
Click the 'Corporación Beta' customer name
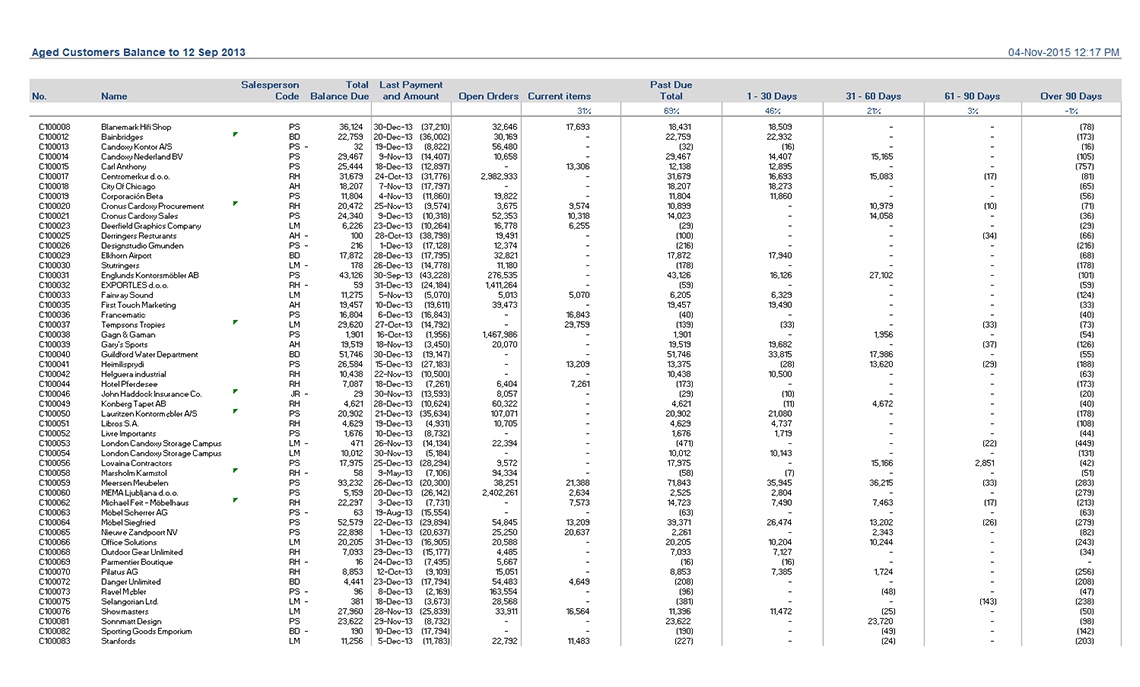(x=132, y=196)
